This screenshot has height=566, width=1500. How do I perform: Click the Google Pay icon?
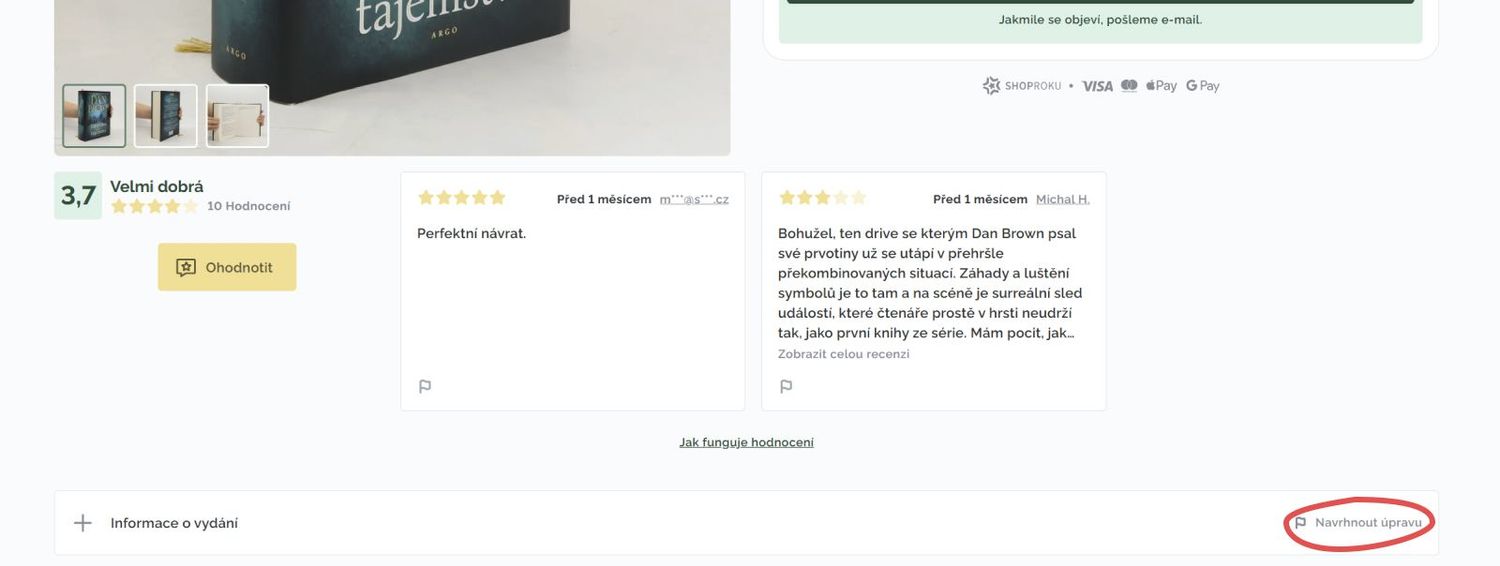tap(1203, 86)
